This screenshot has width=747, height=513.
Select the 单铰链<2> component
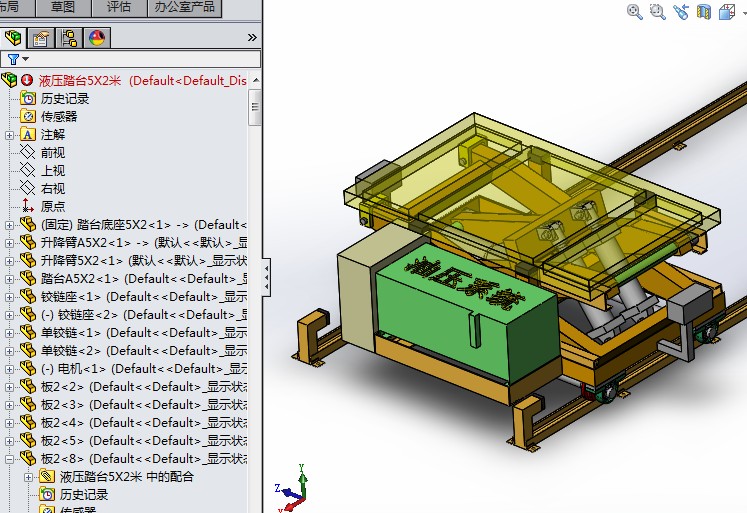[144, 351]
